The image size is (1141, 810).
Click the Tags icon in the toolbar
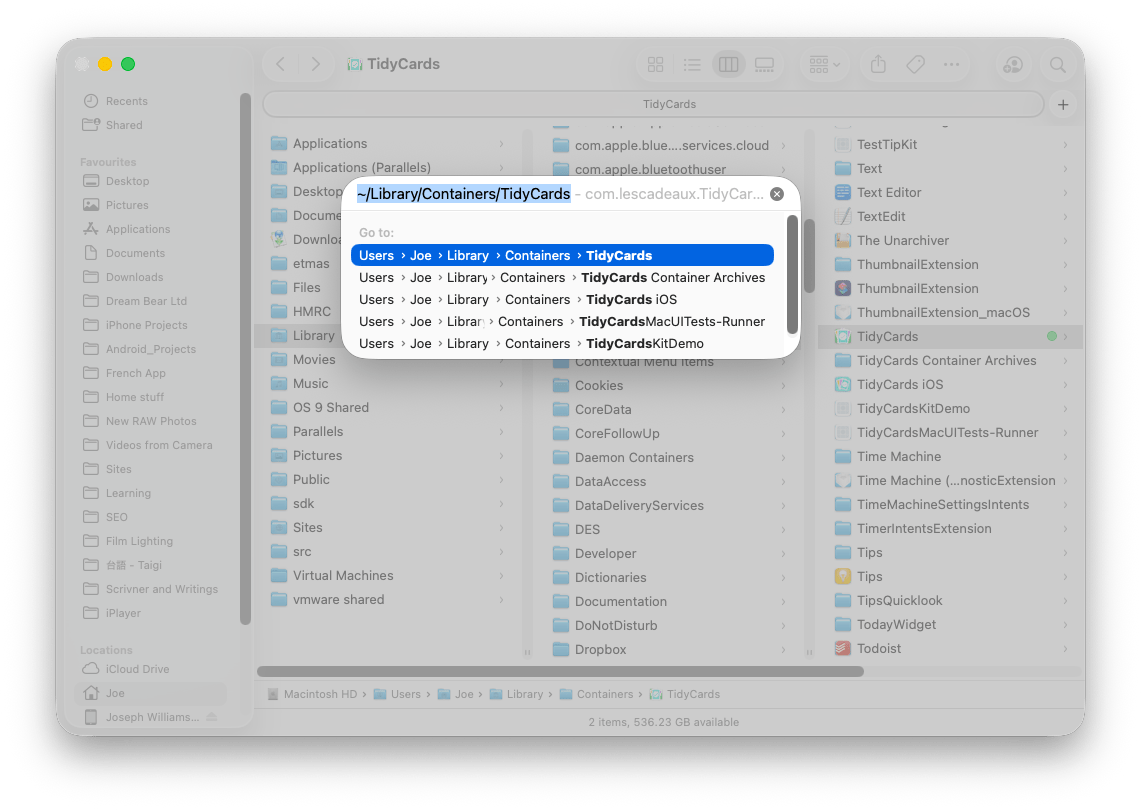[914, 64]
